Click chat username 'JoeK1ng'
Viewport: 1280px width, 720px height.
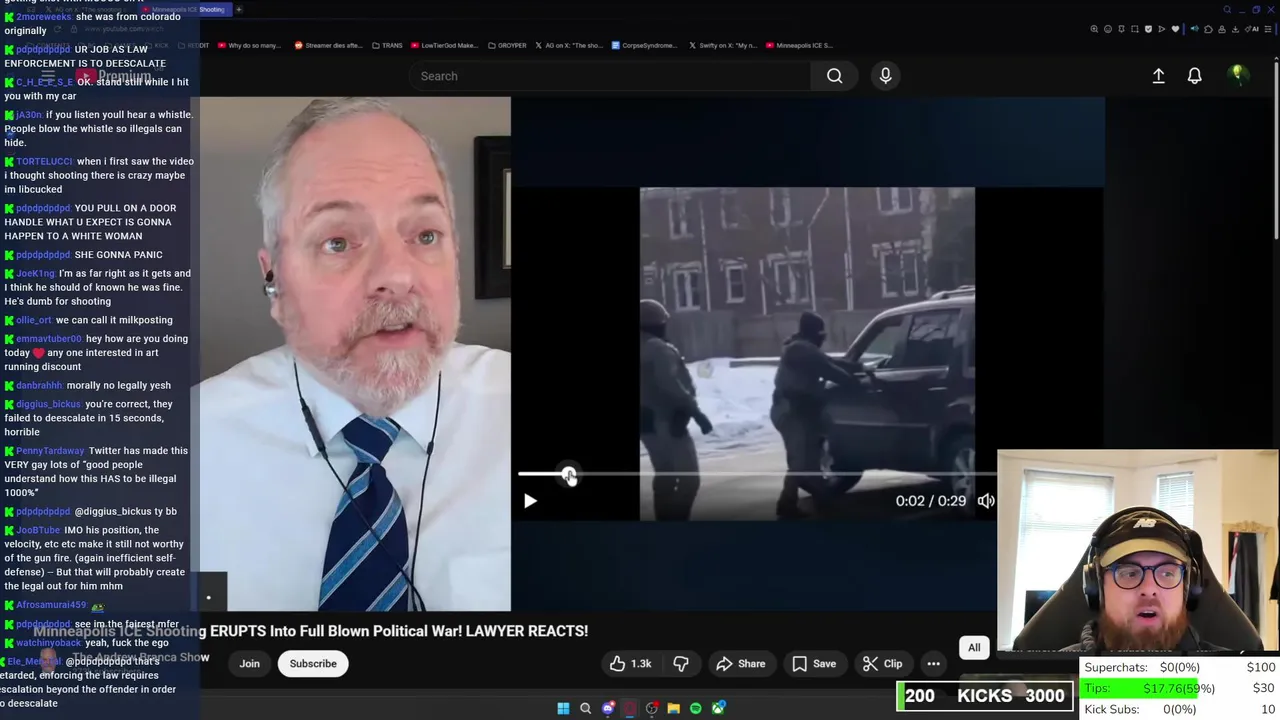click(35, 273)
